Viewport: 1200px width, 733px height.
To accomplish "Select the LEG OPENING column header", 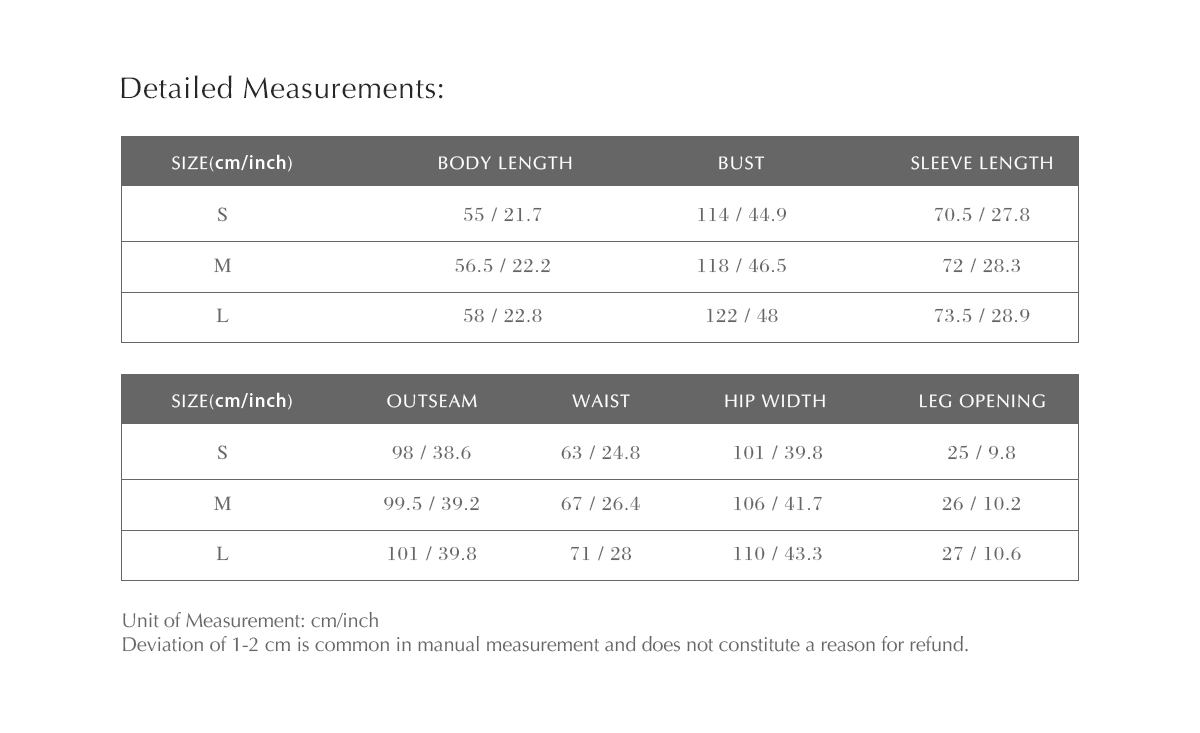I will pyautogui.click(x=982, y=401).
